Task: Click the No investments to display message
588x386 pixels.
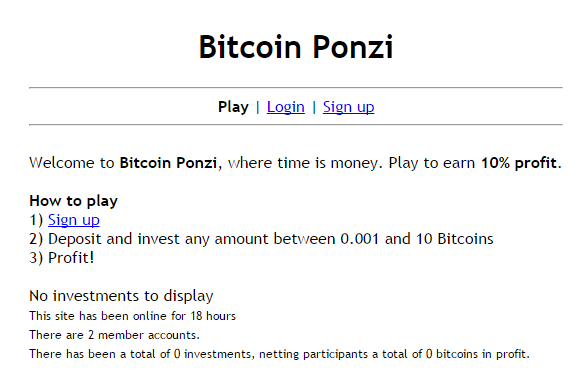Action: [122, 296]
